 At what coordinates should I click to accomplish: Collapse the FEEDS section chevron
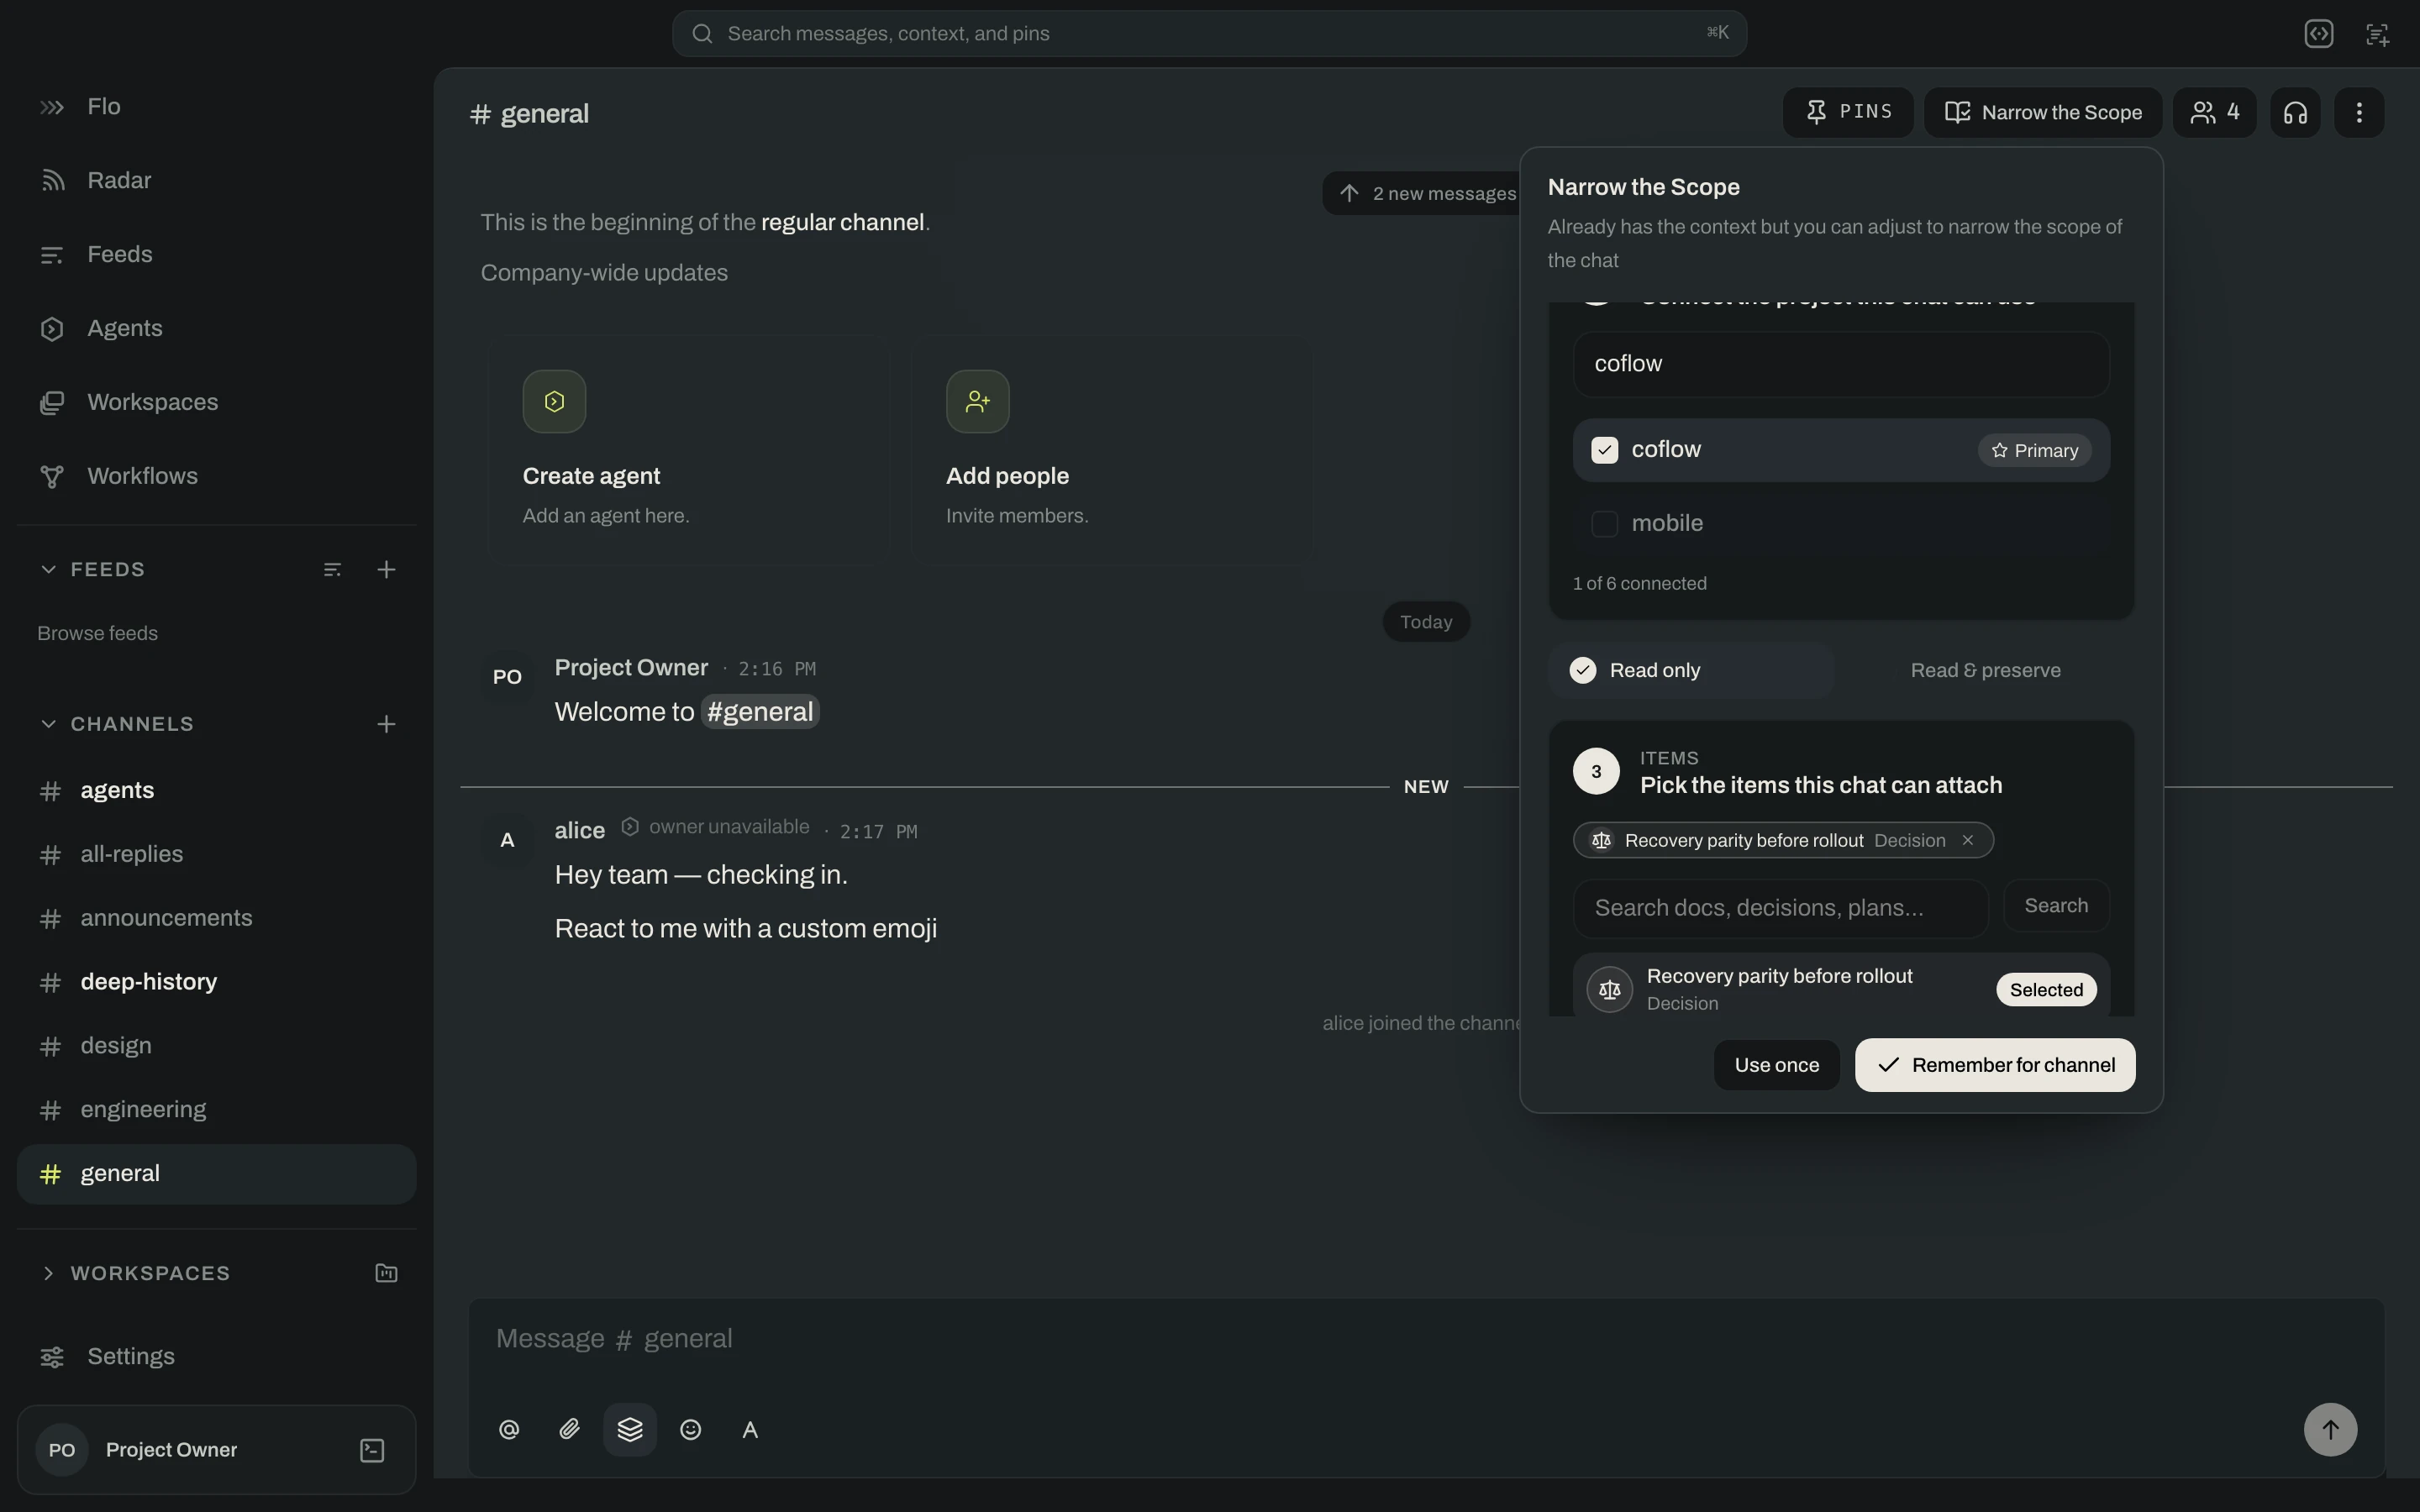pyautogui.click(x=48, y=569)
